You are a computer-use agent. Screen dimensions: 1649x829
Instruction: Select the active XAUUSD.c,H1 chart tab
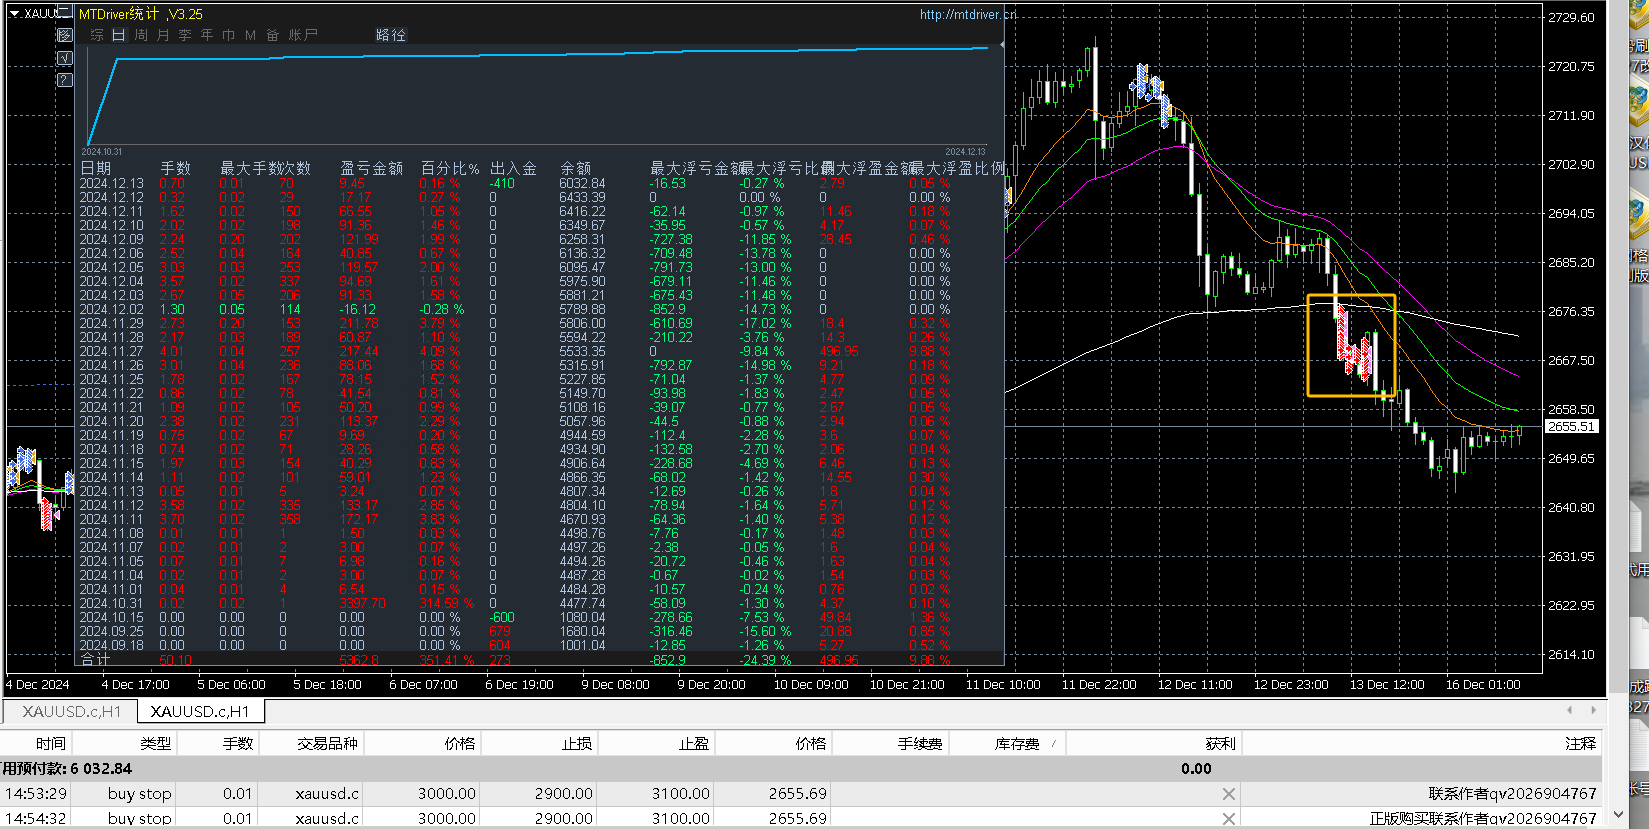(x=200, y=712)
